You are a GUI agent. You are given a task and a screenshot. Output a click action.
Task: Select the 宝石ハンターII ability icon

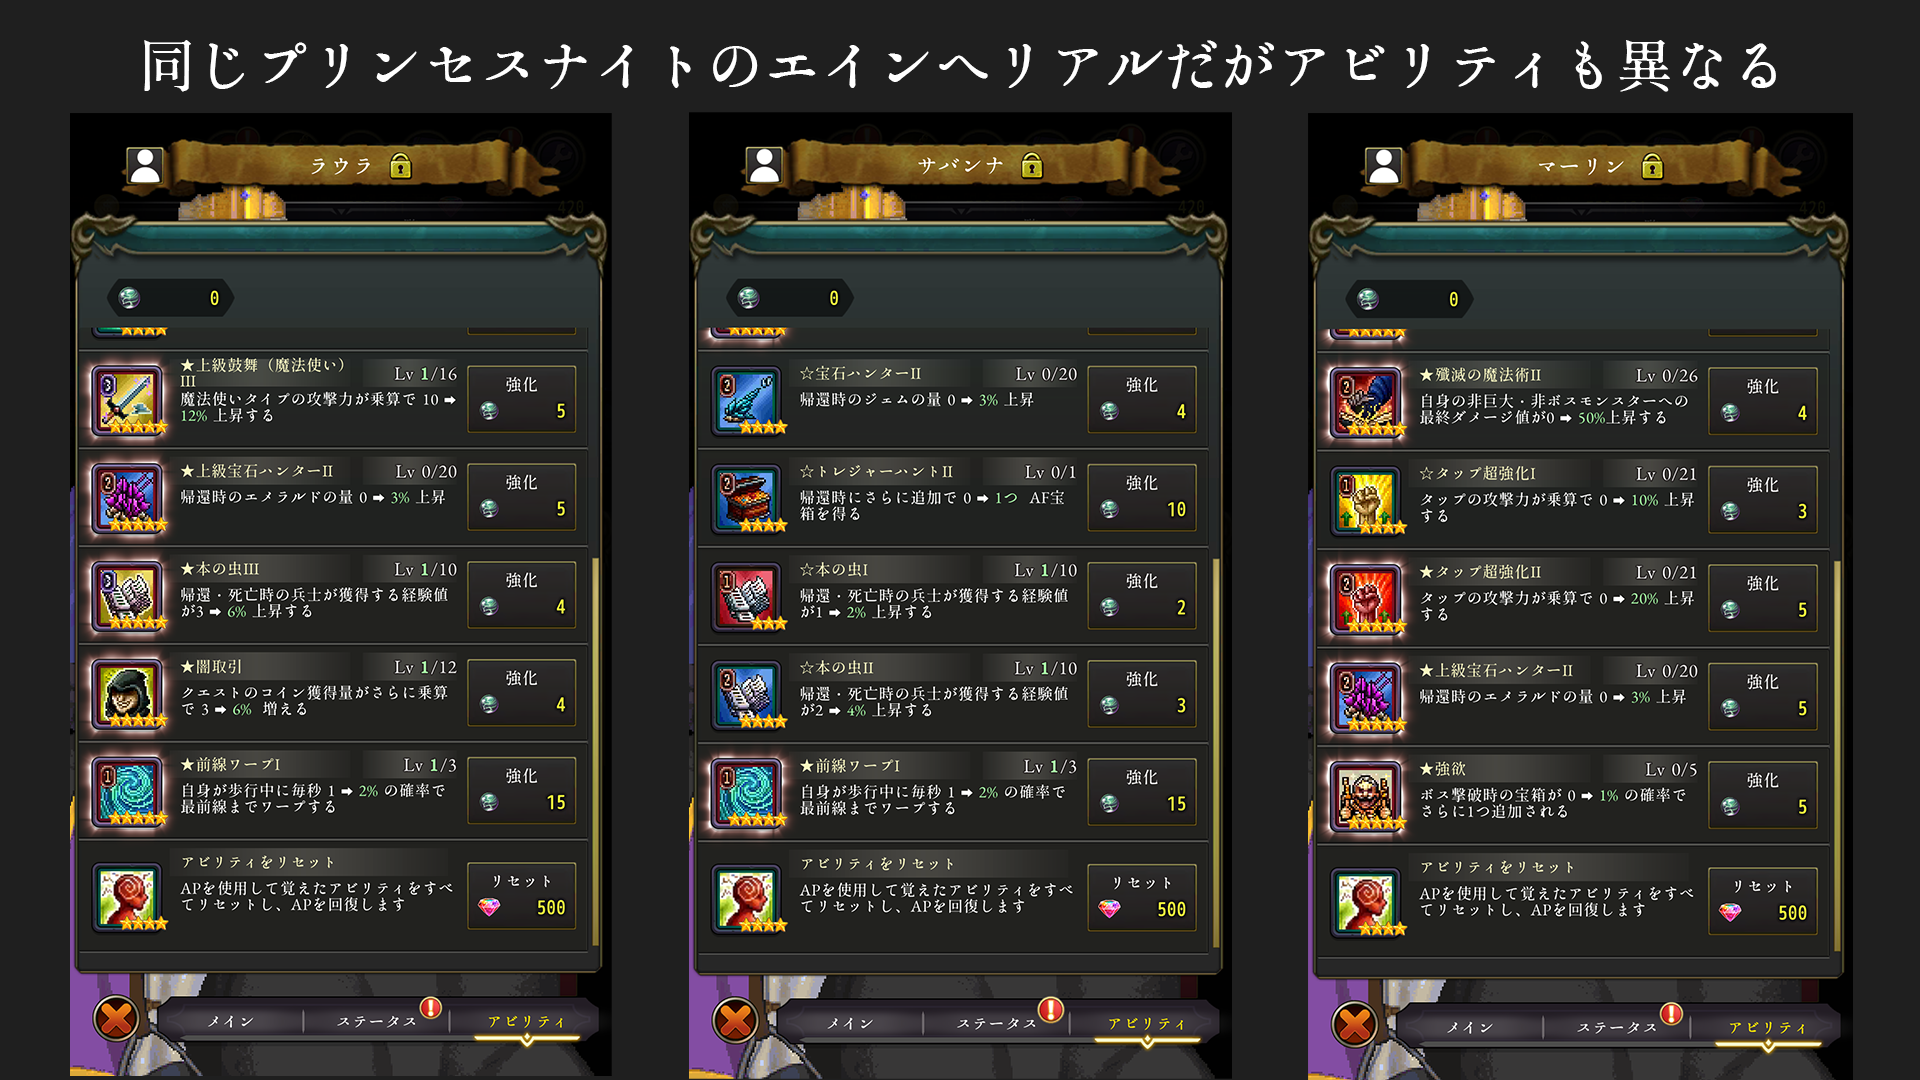[x=748, y=400]
